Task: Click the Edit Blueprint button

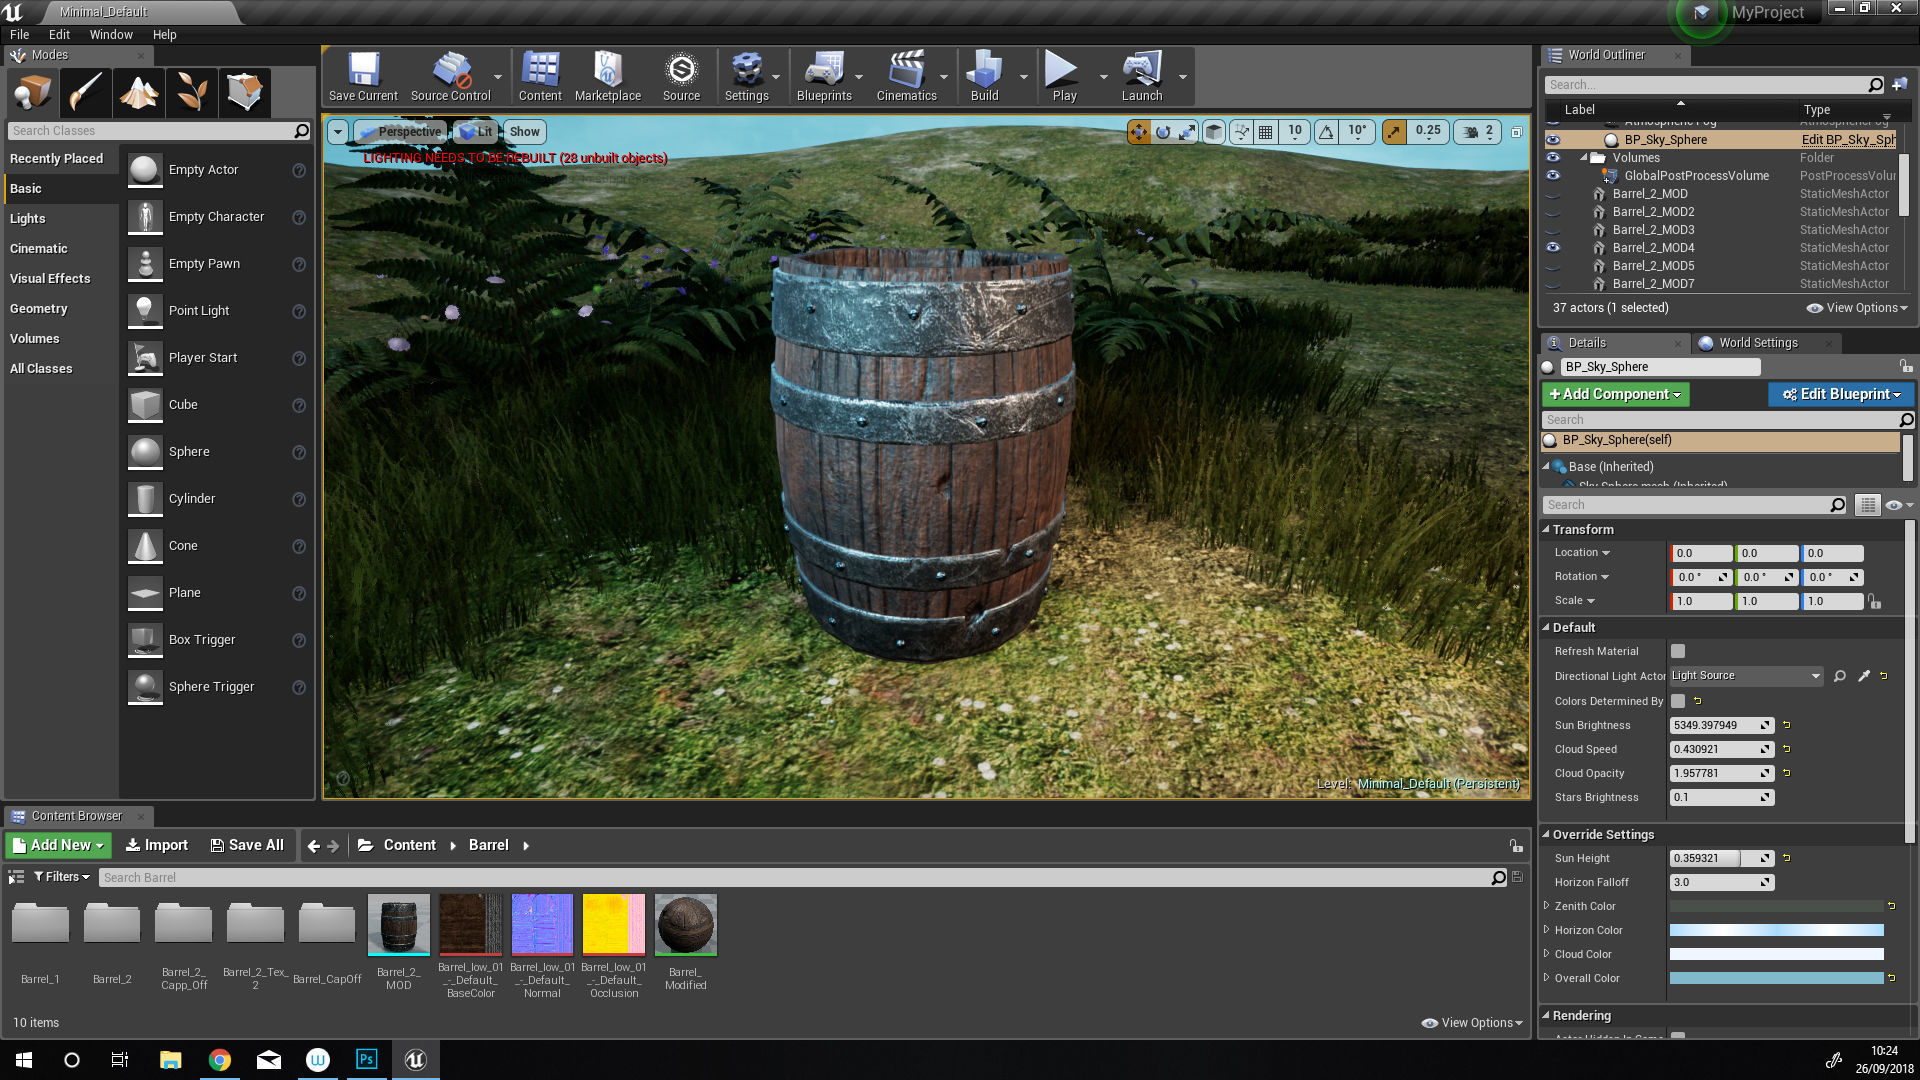Action: pos(1841,395)
